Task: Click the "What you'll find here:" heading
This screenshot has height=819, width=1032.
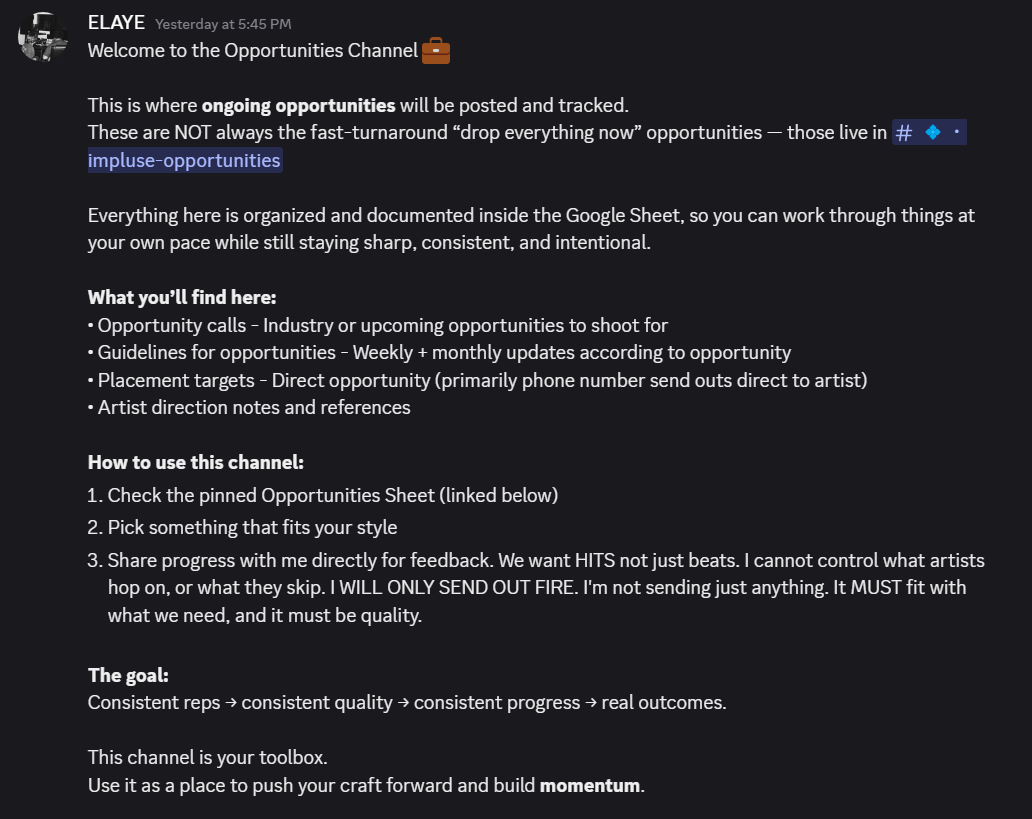Action: pos(182,297)
